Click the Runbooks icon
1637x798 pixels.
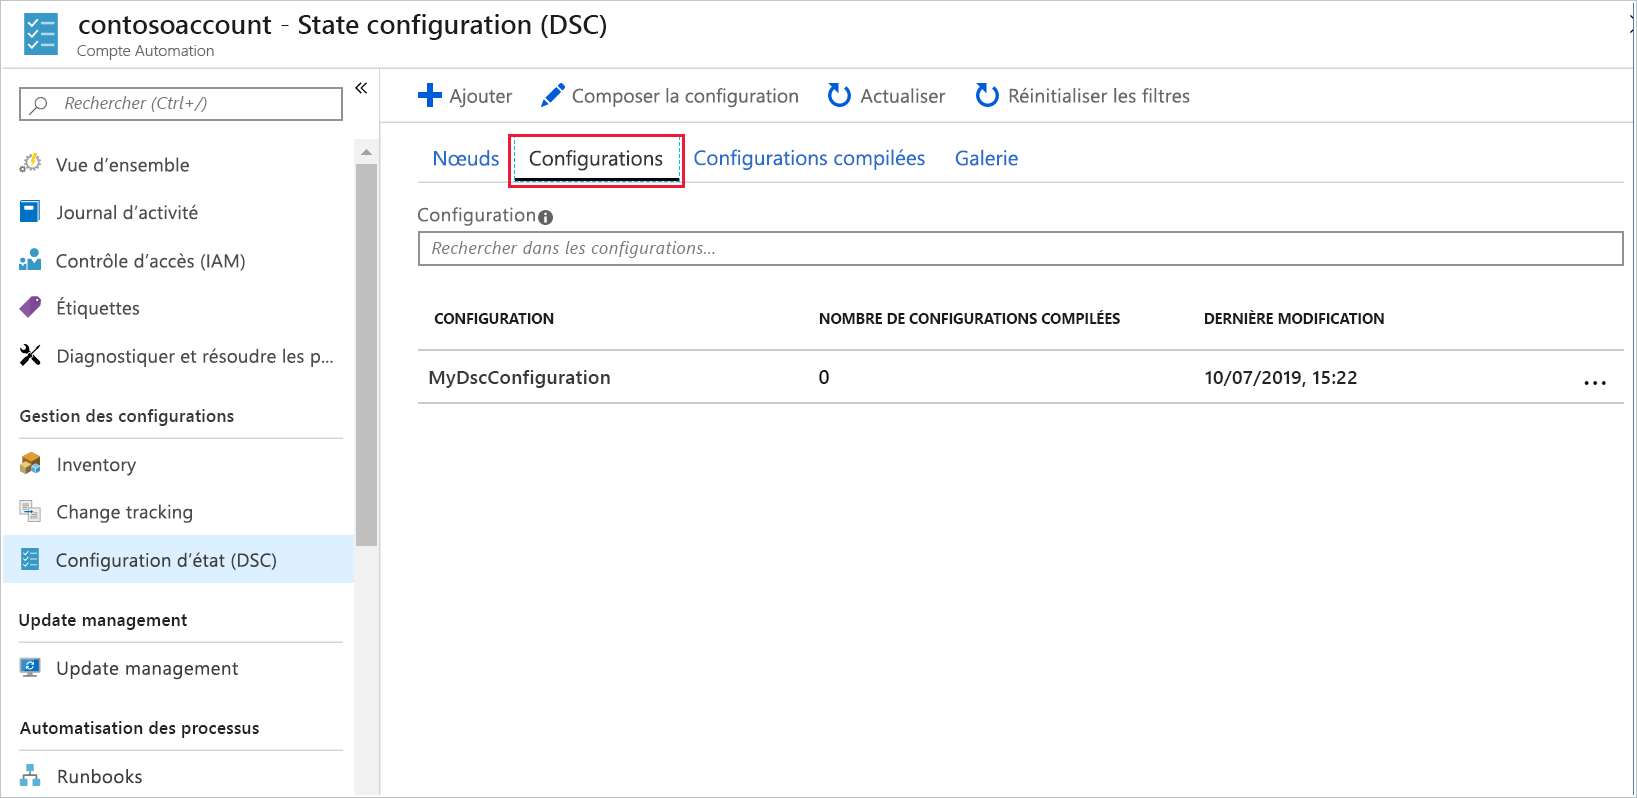(31, 775)
